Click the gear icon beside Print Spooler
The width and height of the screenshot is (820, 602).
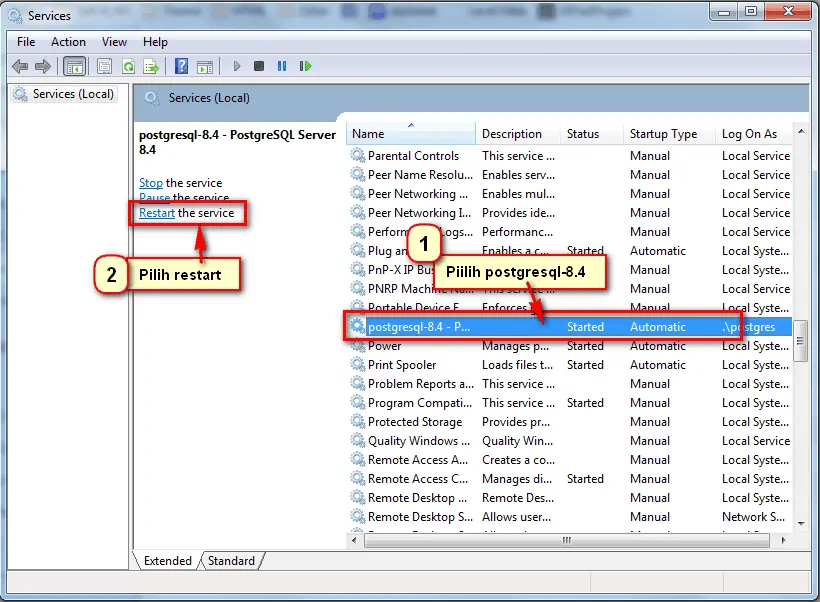[x=358, y=365]
